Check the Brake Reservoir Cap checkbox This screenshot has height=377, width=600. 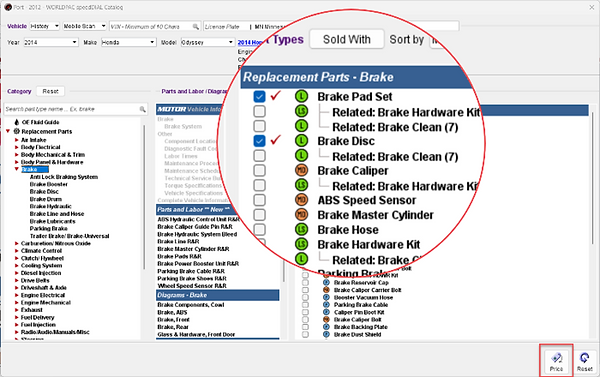[305, 282]
